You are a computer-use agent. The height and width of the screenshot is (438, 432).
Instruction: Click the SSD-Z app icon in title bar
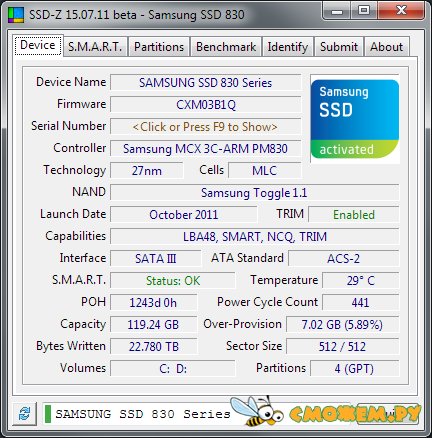(x=16, y=15)
